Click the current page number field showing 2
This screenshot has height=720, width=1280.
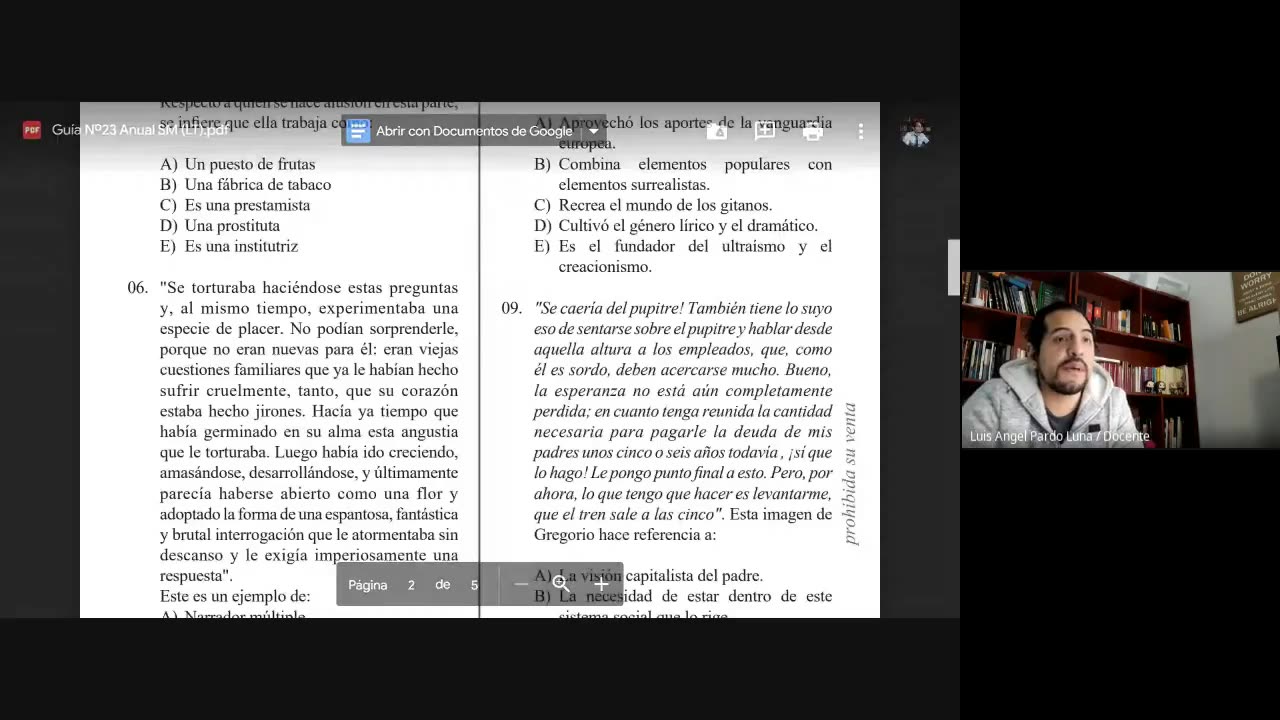pos(411,585)
